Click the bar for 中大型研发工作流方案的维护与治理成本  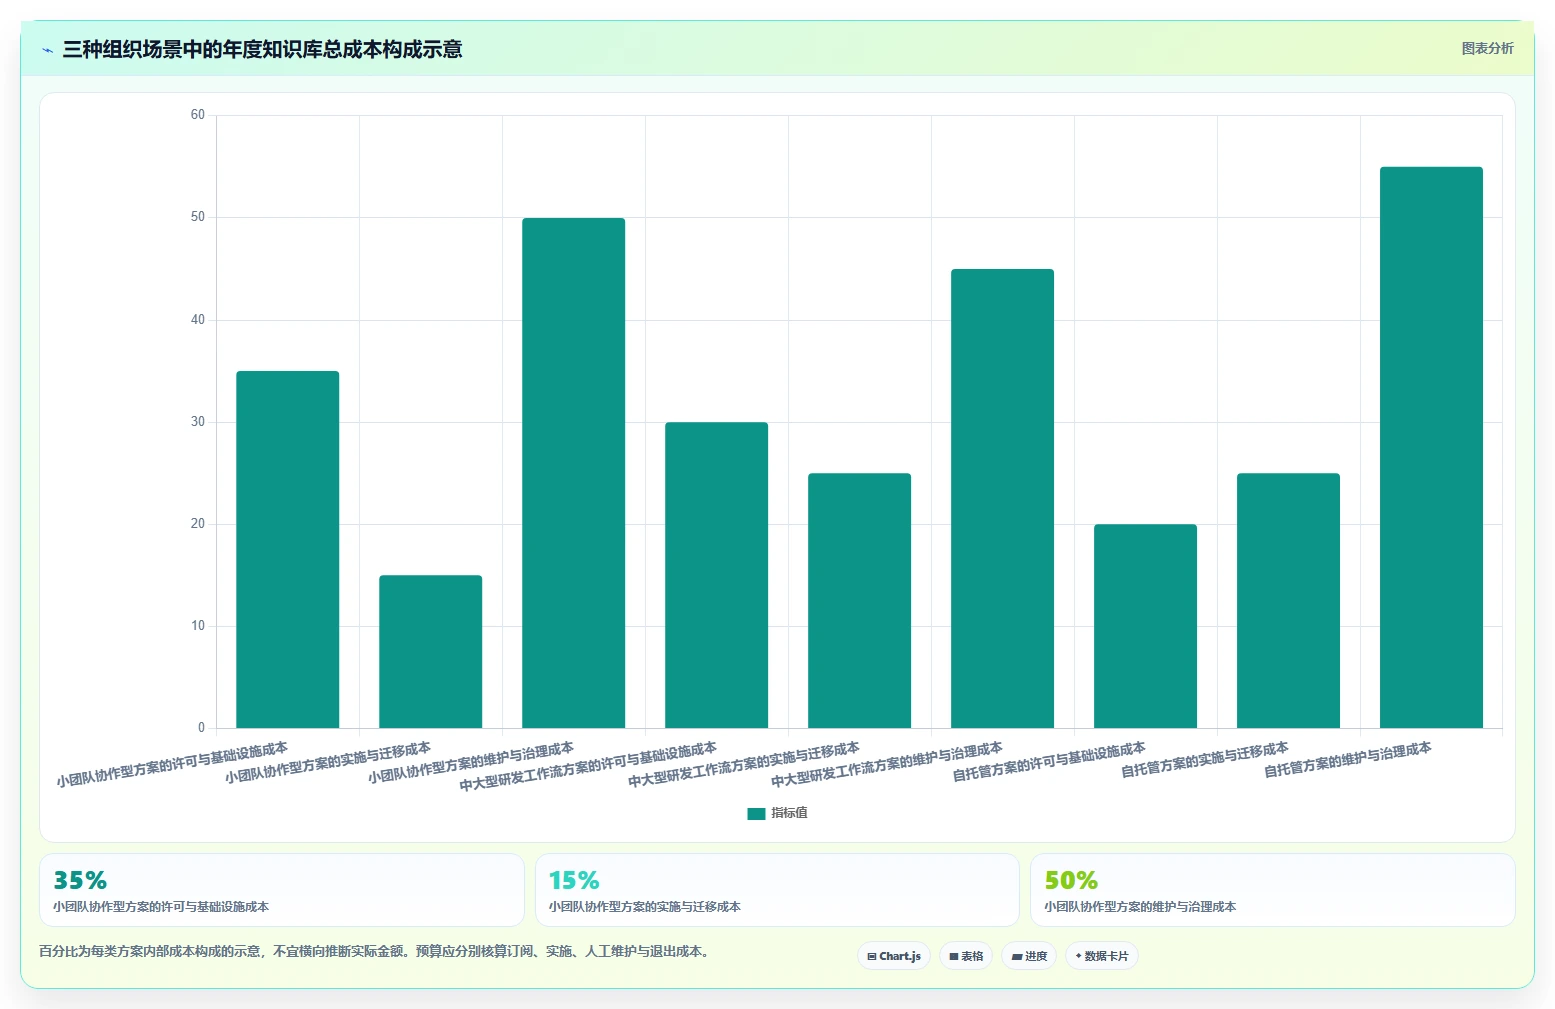tap(1003, 498)
